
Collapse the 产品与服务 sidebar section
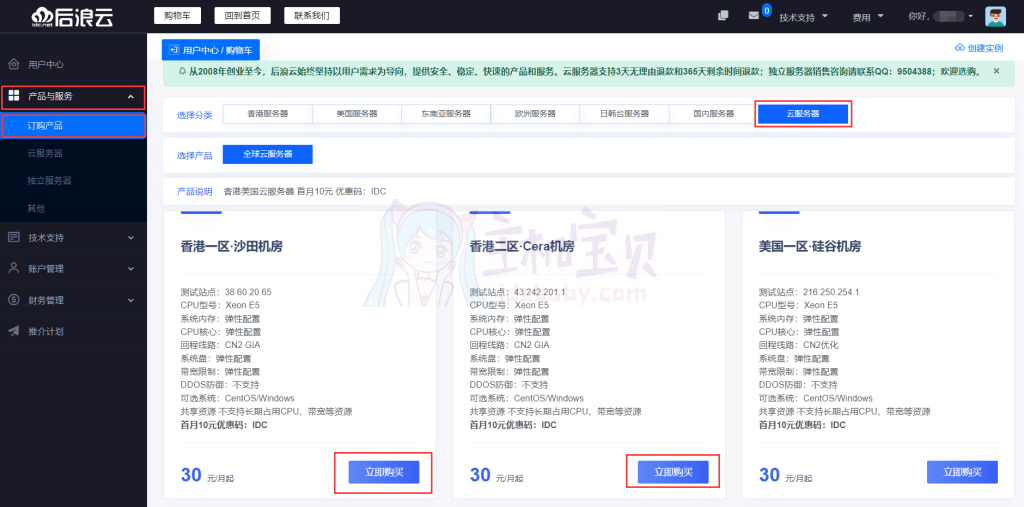click(131, 97)
